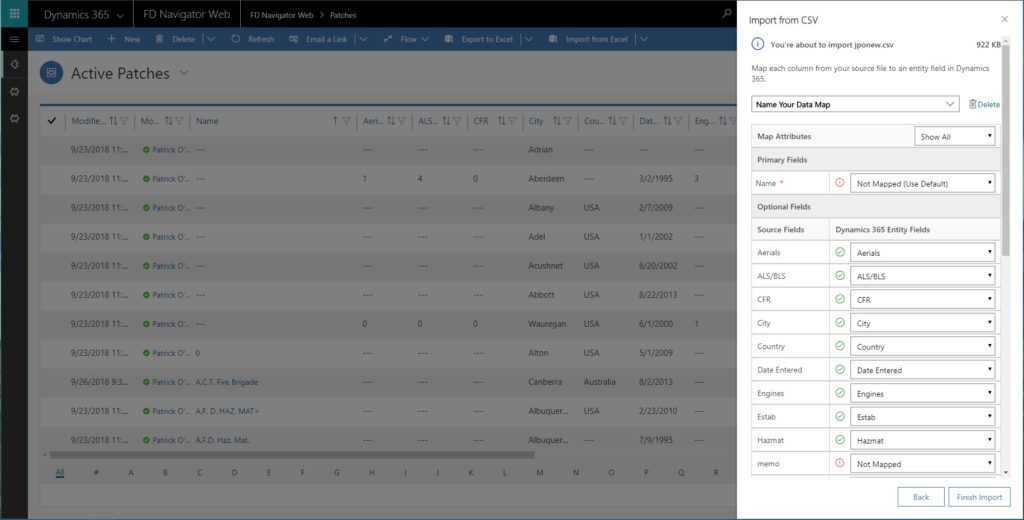The image size is (1024, 520).
Task: Open Name Your Data Map dropdown
Action: coord(855,105)
